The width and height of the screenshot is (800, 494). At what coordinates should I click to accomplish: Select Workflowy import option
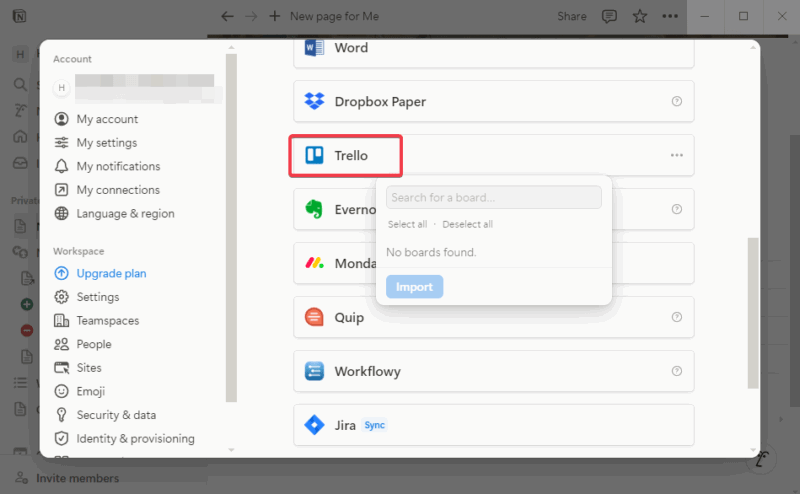point(493,371)
